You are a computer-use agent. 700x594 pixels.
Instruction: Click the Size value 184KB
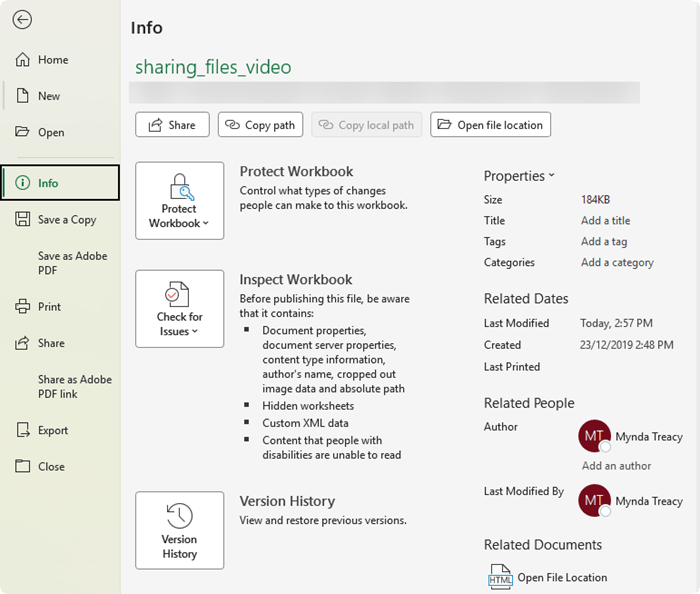pos(595,199)
